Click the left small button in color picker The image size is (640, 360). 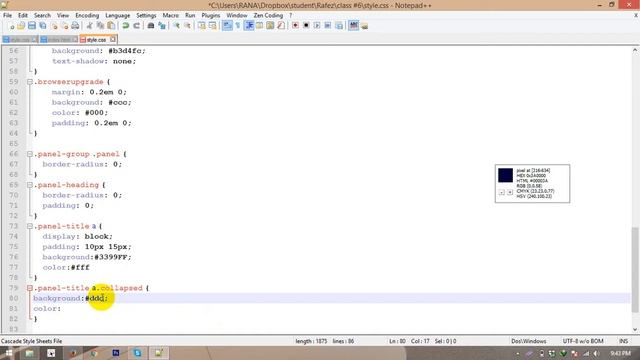502,192
